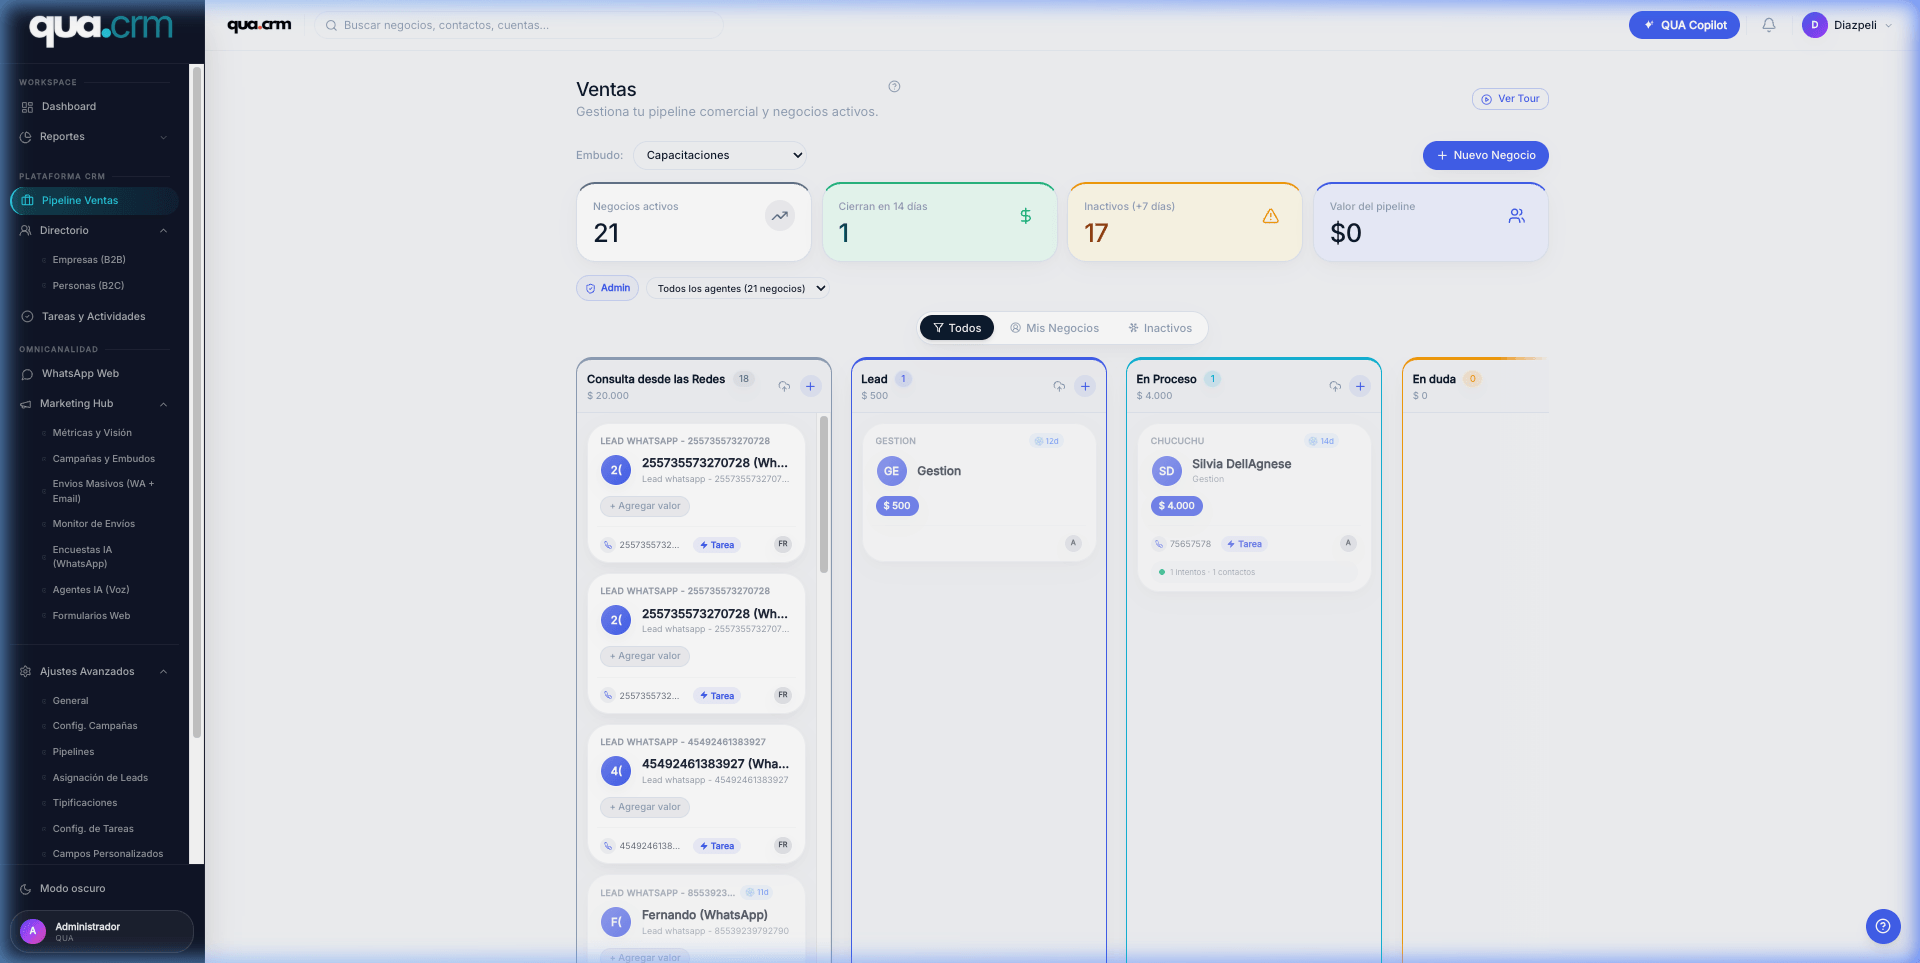Open the Pipeline Ventas section in sidebar
Image resolution: width=1920 pixels, height=963 pixels.
(80, 200)
